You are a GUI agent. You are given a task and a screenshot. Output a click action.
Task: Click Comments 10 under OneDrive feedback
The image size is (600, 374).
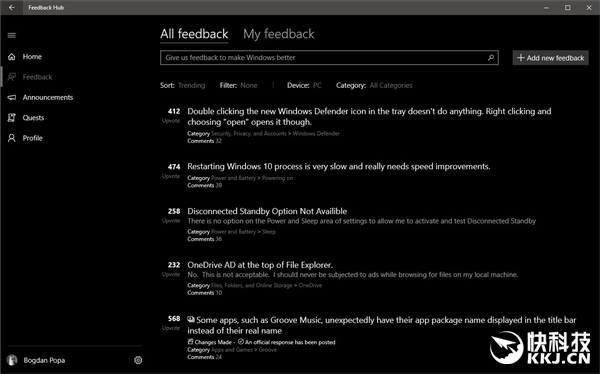click(x=204, y=292)
